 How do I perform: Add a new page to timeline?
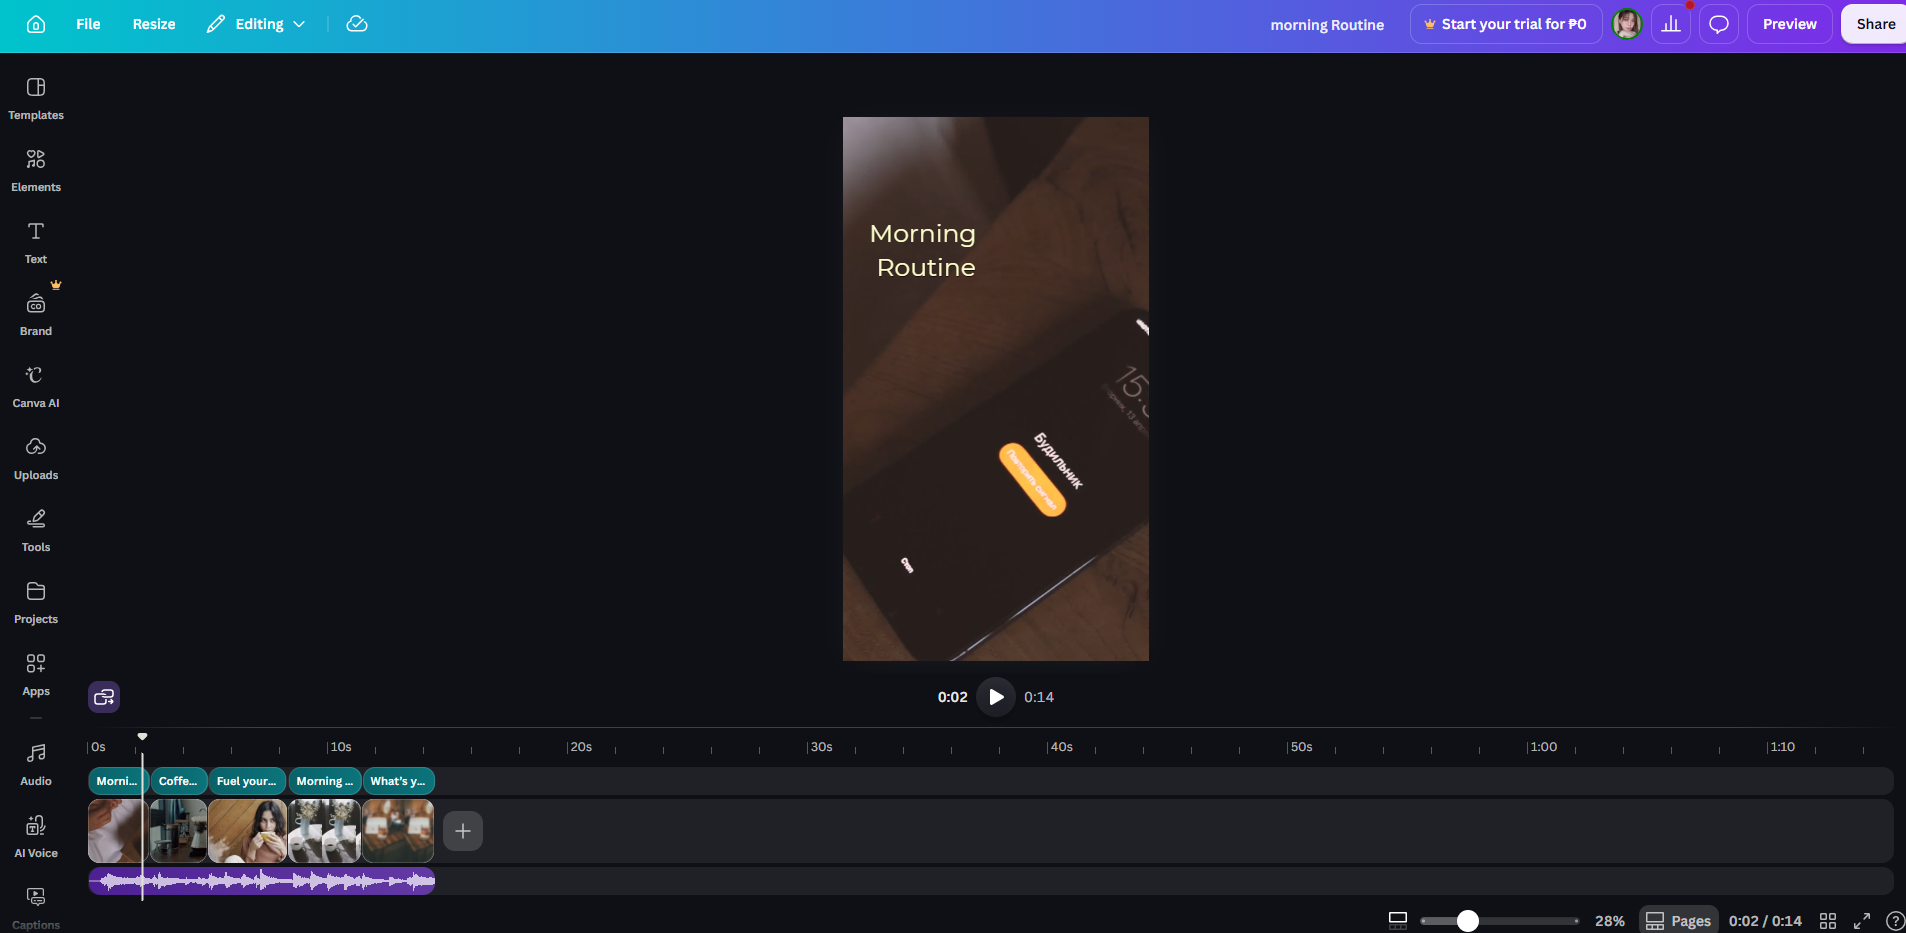click(x=463, y=831)
